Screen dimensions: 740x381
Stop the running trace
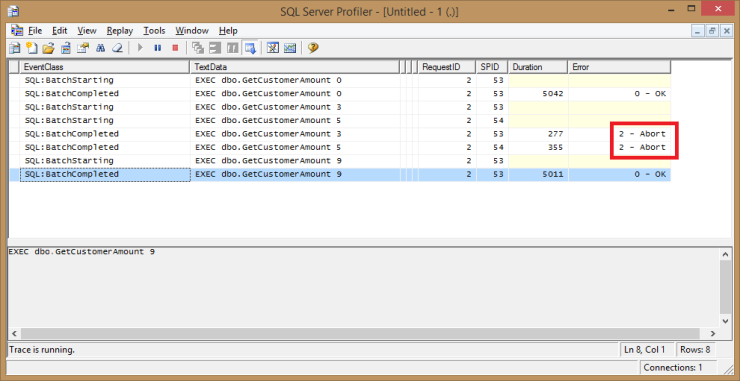point(175,48)
